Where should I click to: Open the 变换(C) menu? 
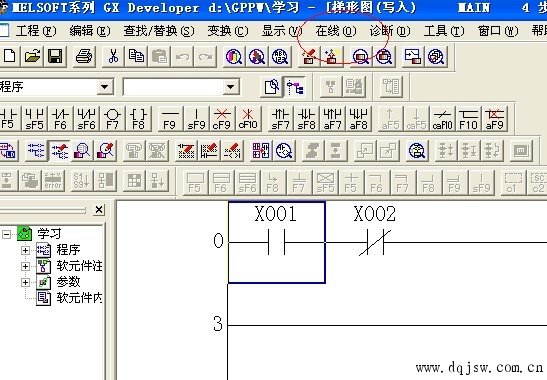[228, 31]
